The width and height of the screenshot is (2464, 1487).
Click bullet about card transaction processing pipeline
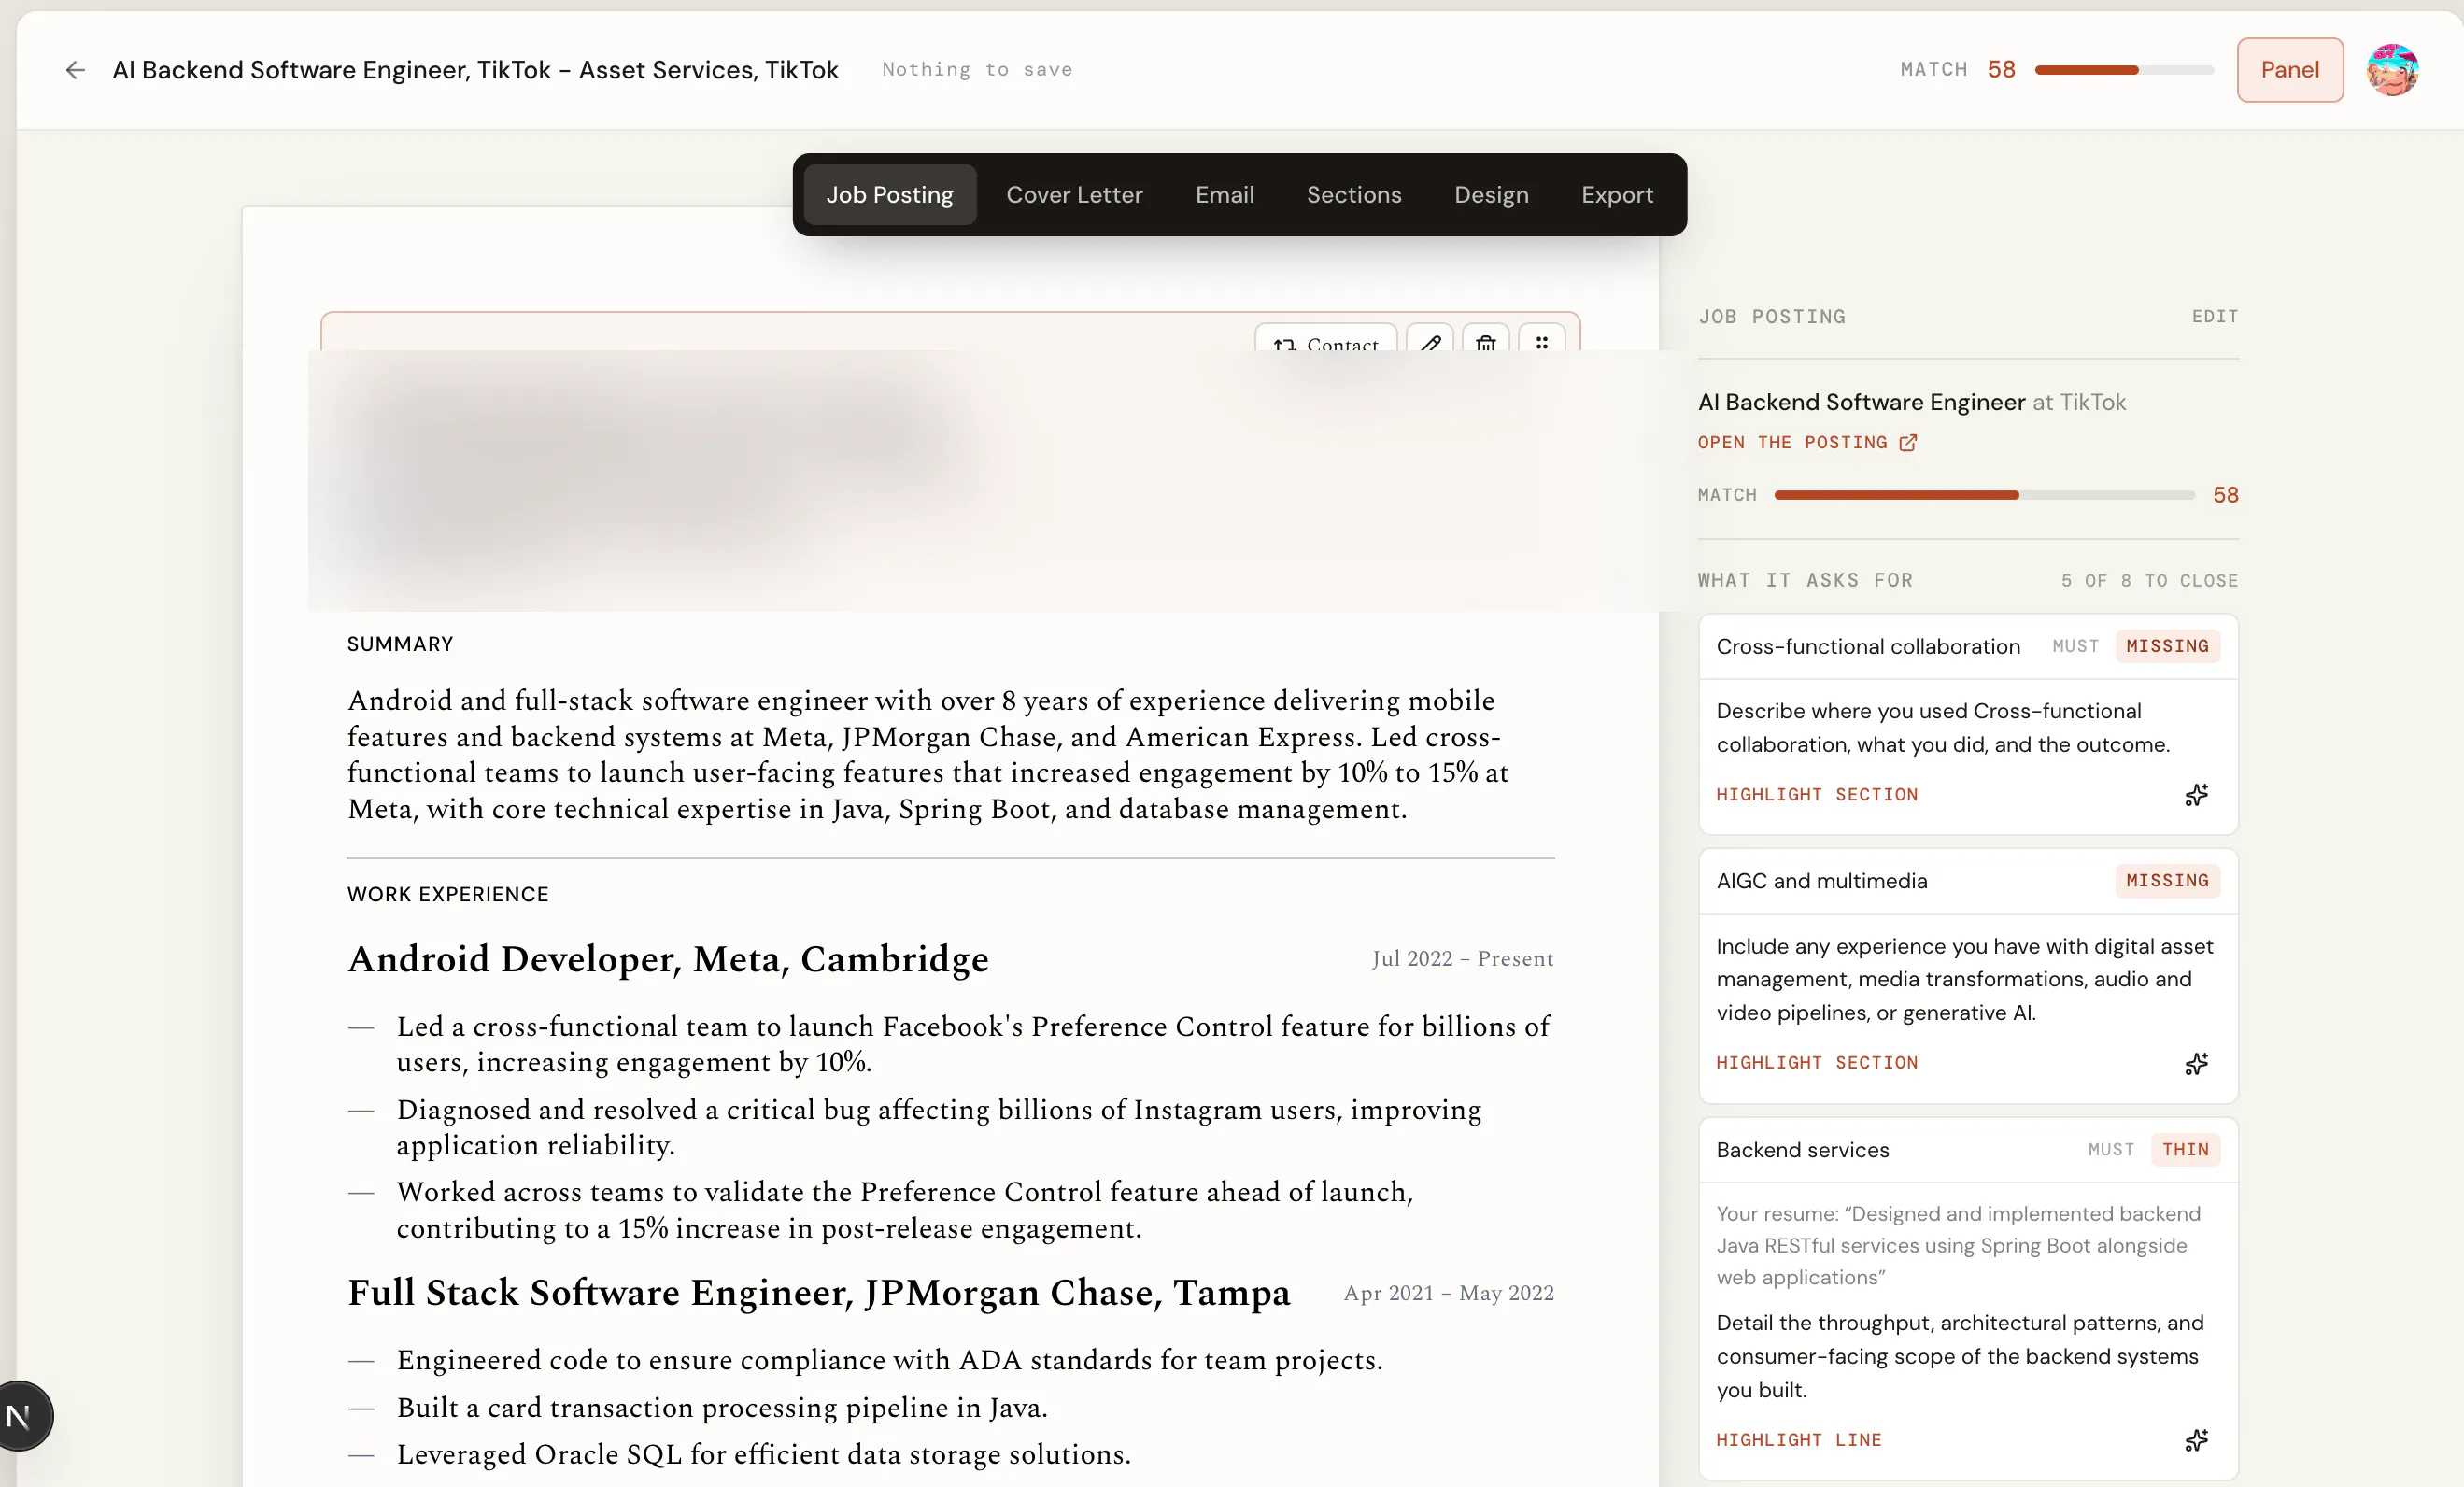pos(722,1408)
